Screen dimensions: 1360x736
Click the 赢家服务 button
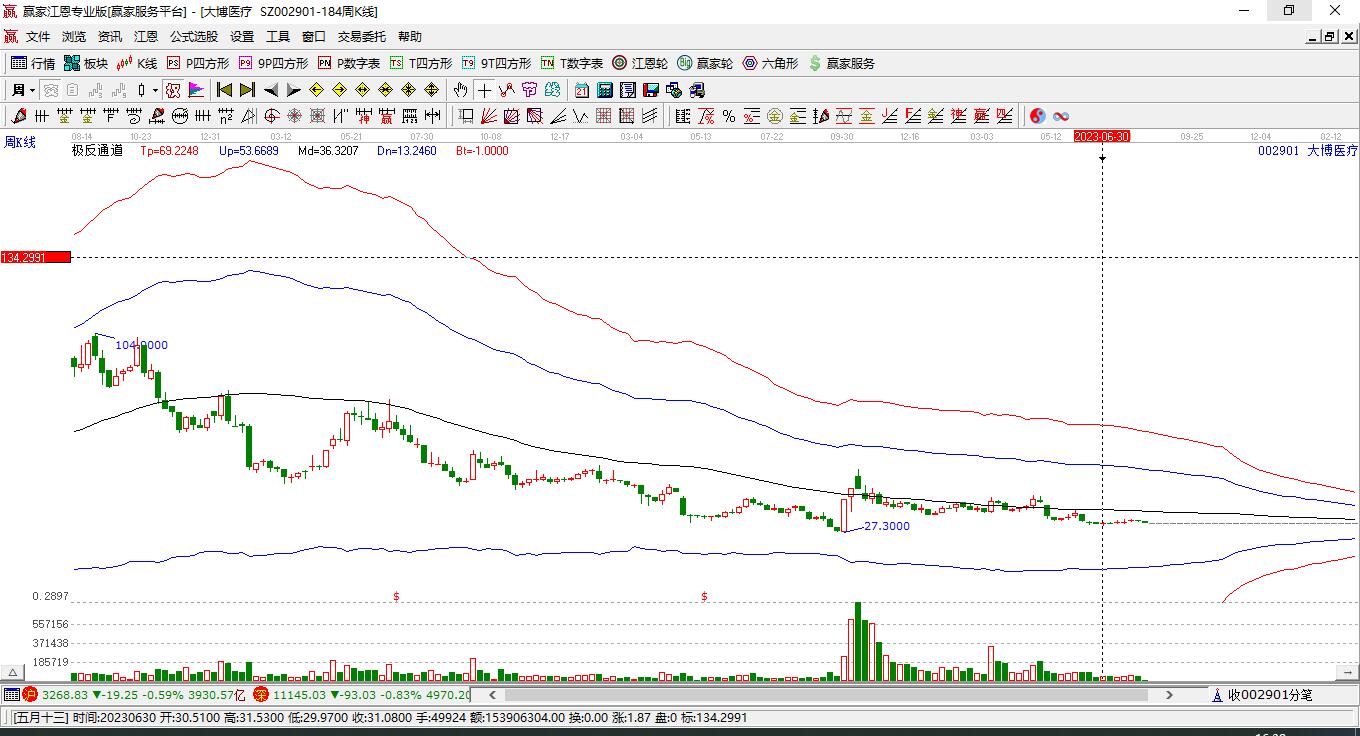click(x=841, y=63)
